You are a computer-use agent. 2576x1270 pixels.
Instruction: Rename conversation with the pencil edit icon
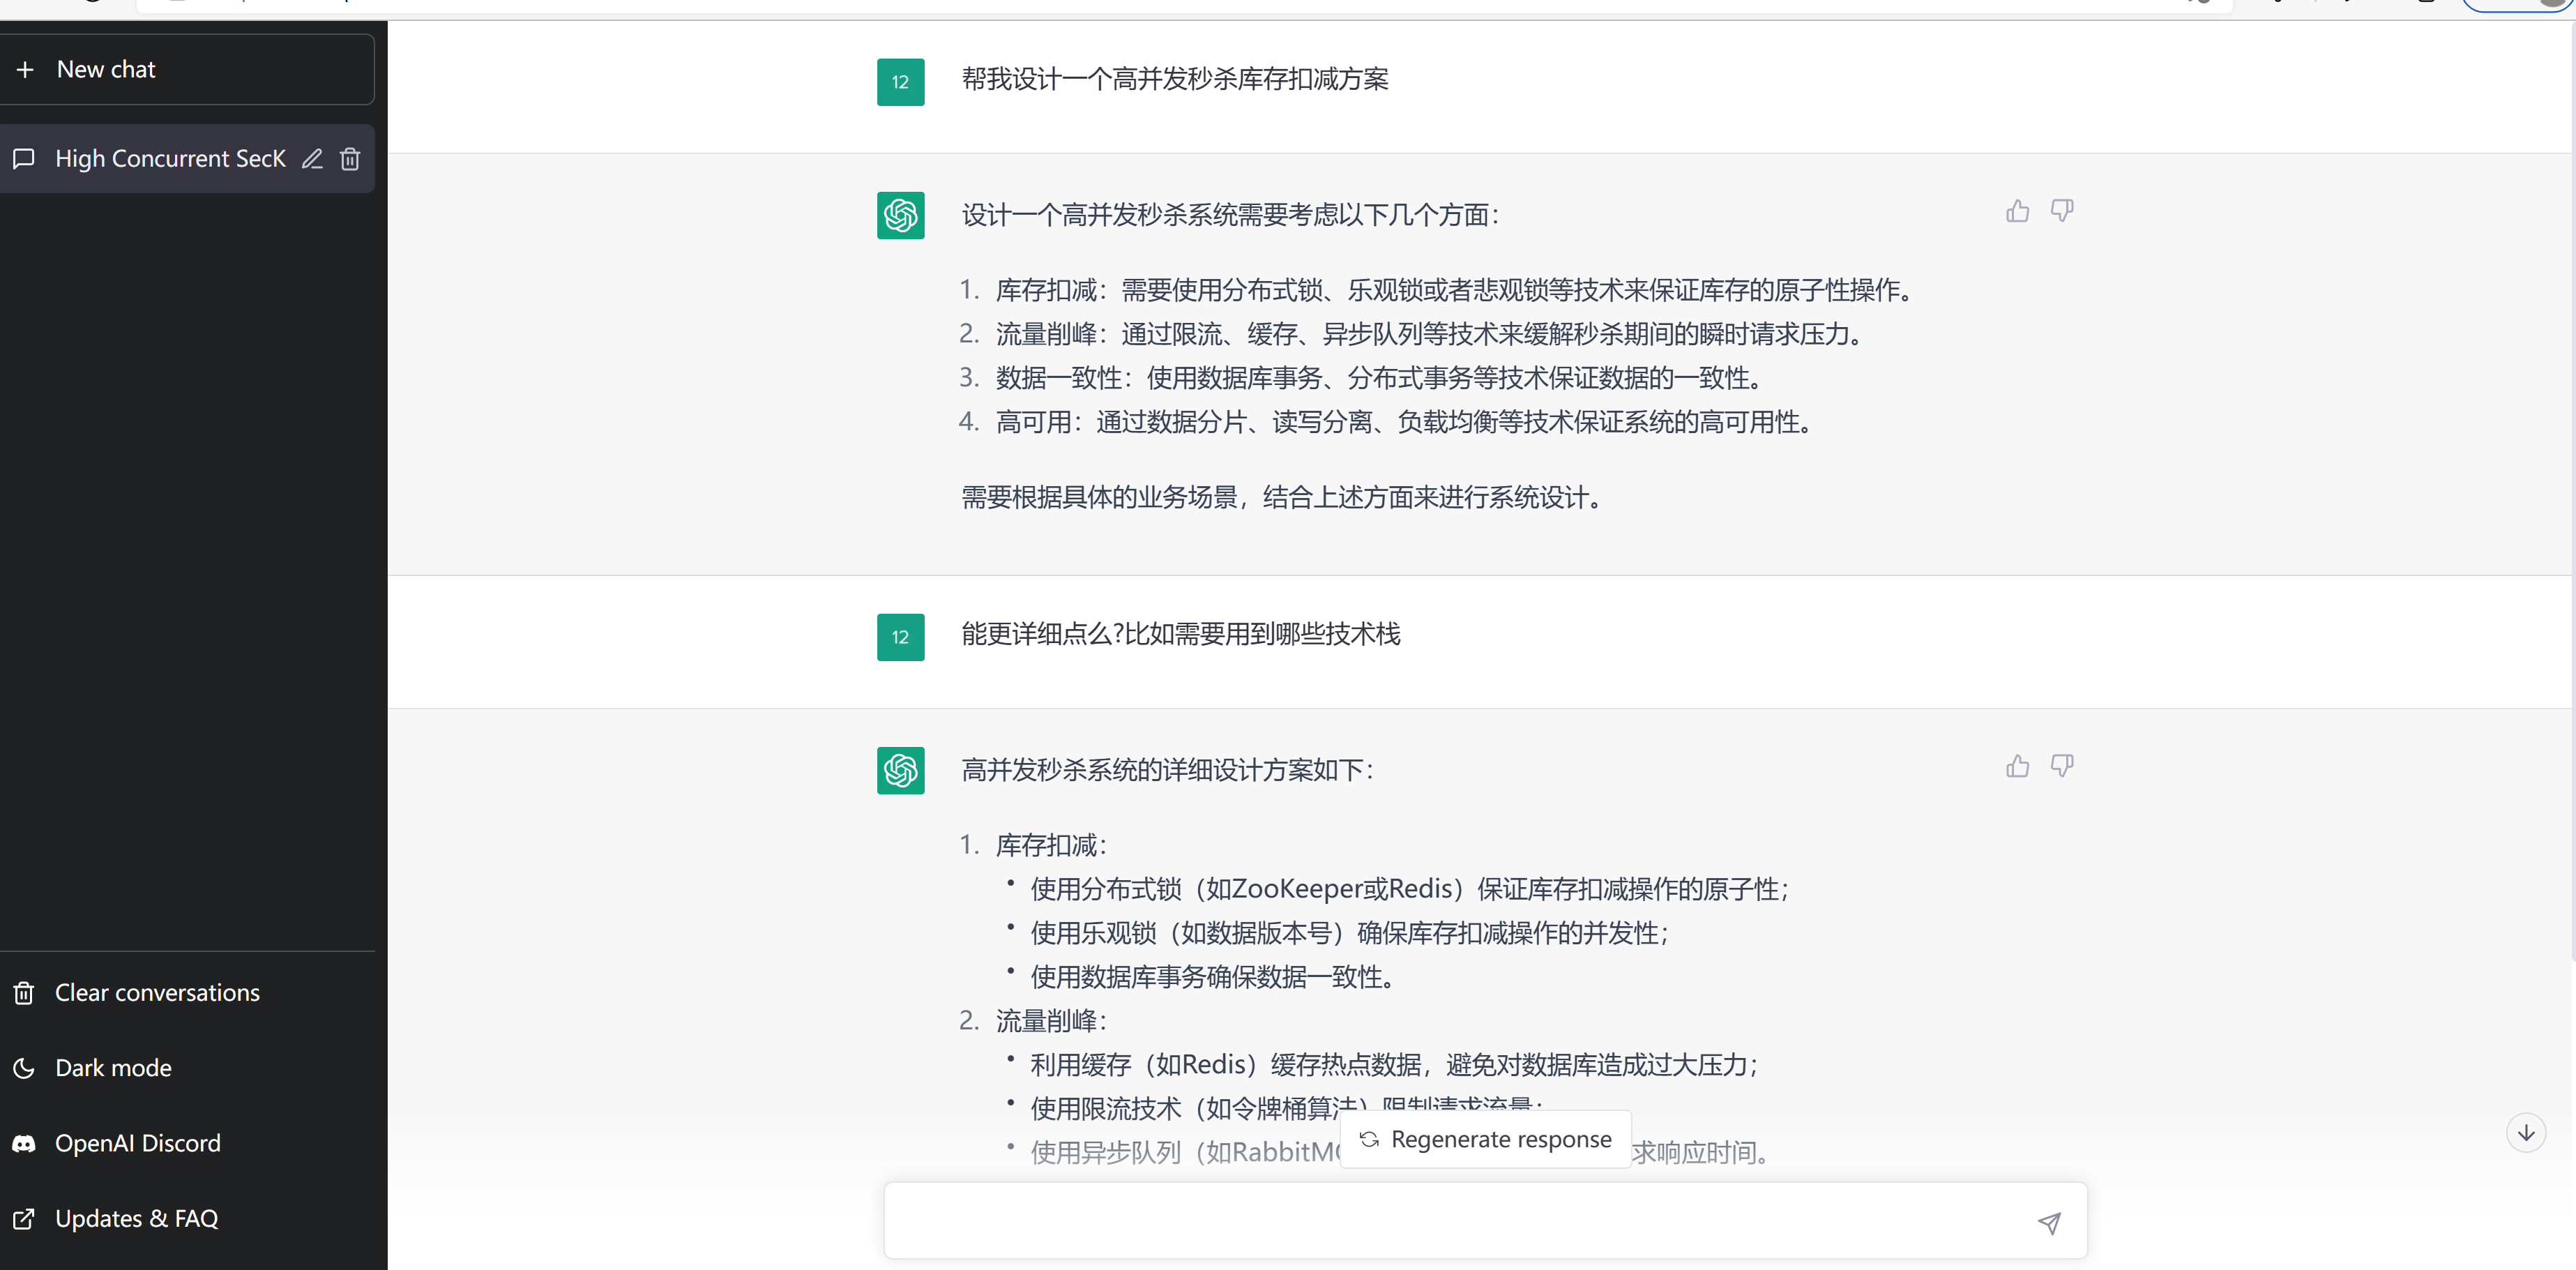pyautogui.click(x=312, y=158)
